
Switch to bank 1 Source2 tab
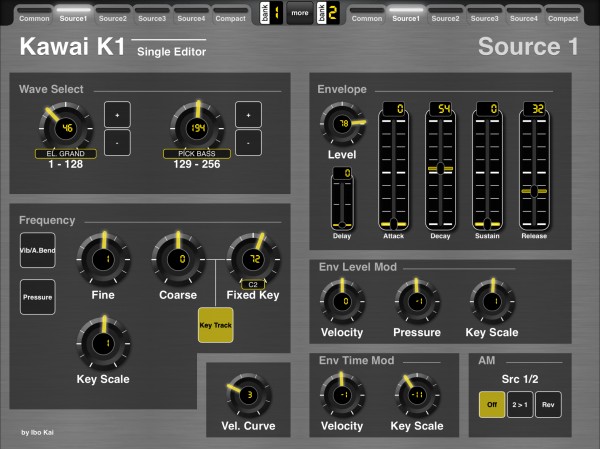(x=112, y=15)
